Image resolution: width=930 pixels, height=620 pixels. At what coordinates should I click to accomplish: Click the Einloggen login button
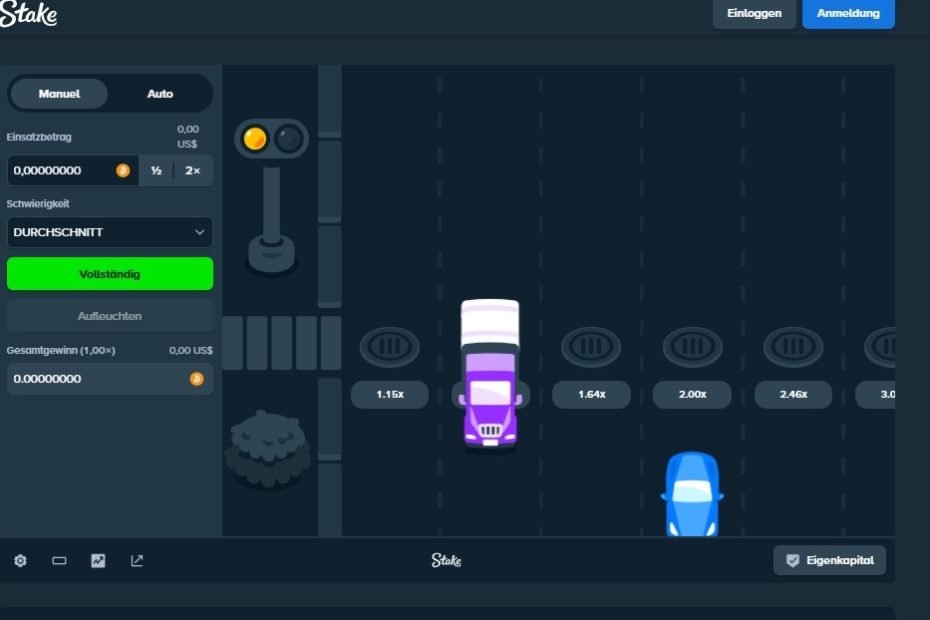pos(754,14)
